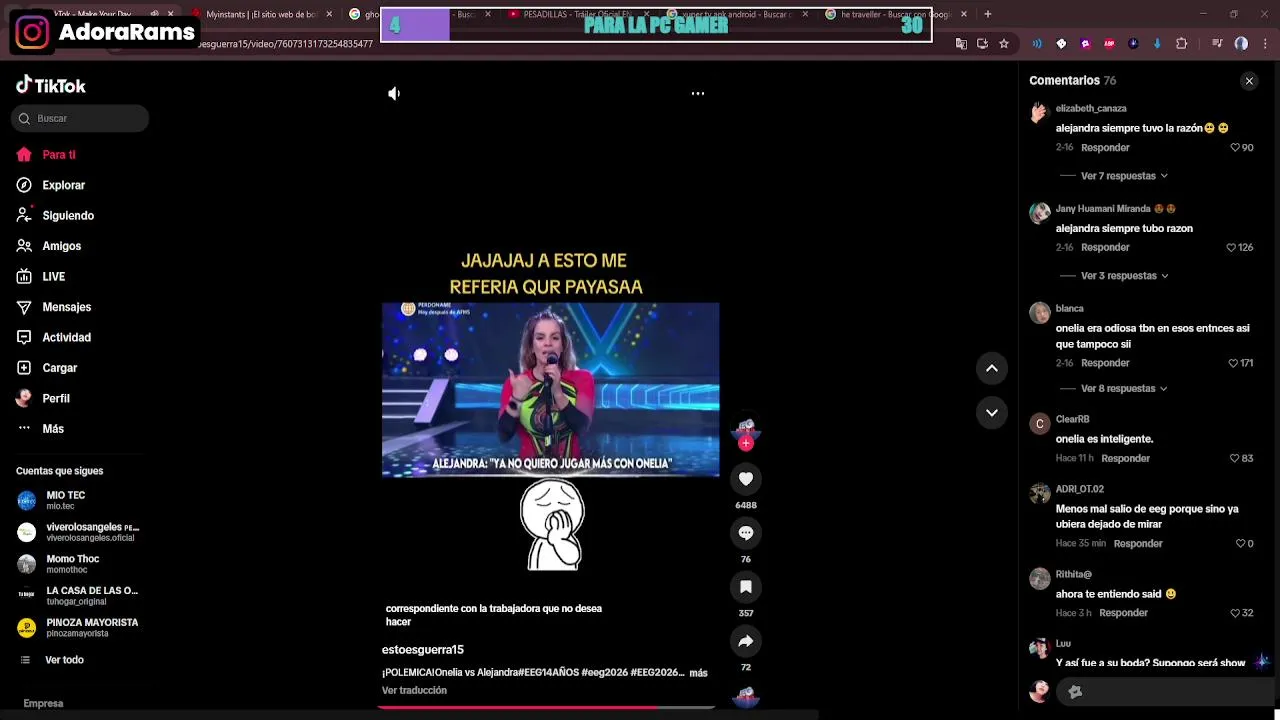This screenshot has width=1280, height=720.
Task: Go to previous video with up arrow
Action: coord(992,368)
